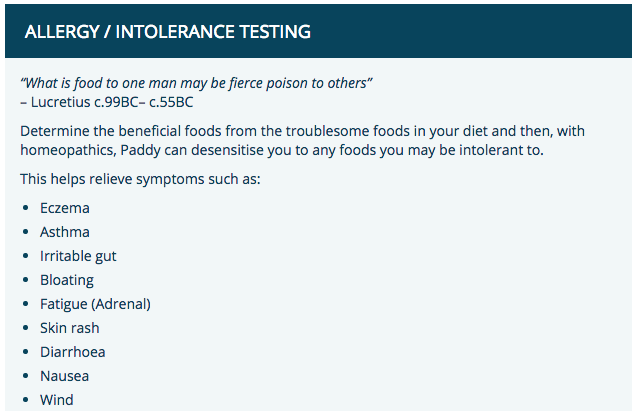Click the word homeopathics in the paragraph
Viewport: 637px width, 411px height.
[62, 150]
